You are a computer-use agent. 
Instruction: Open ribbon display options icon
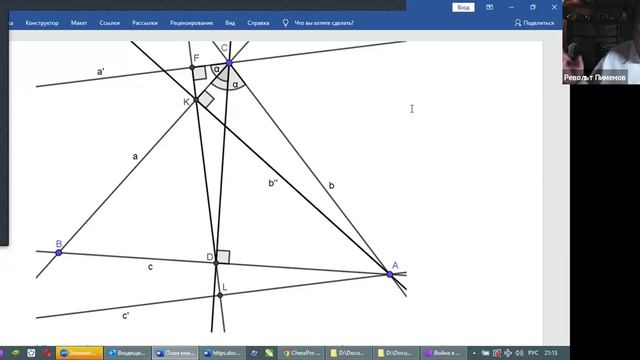pos(489,7)
